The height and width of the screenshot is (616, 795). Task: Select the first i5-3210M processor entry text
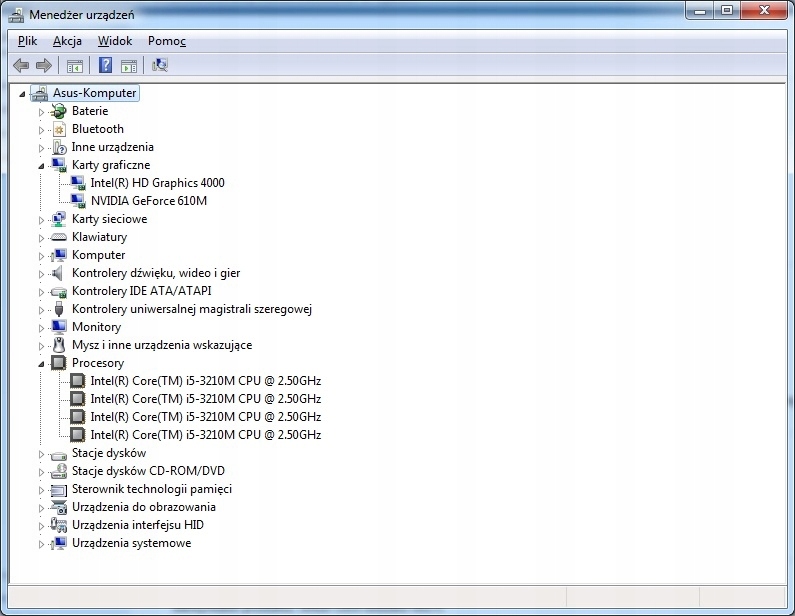[206, 381]
